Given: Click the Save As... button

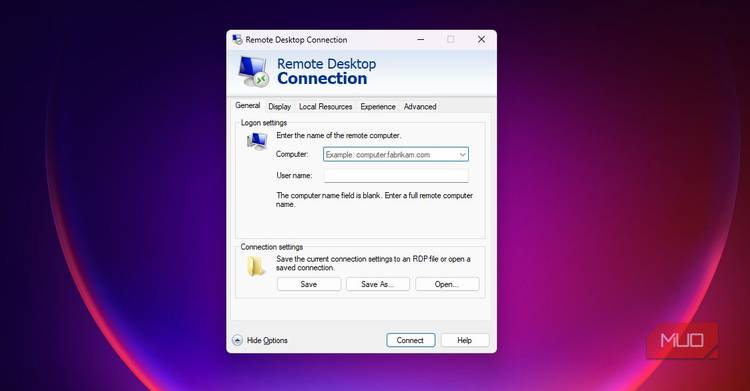Looking at the screenshot, I should (x=378, y=284).
